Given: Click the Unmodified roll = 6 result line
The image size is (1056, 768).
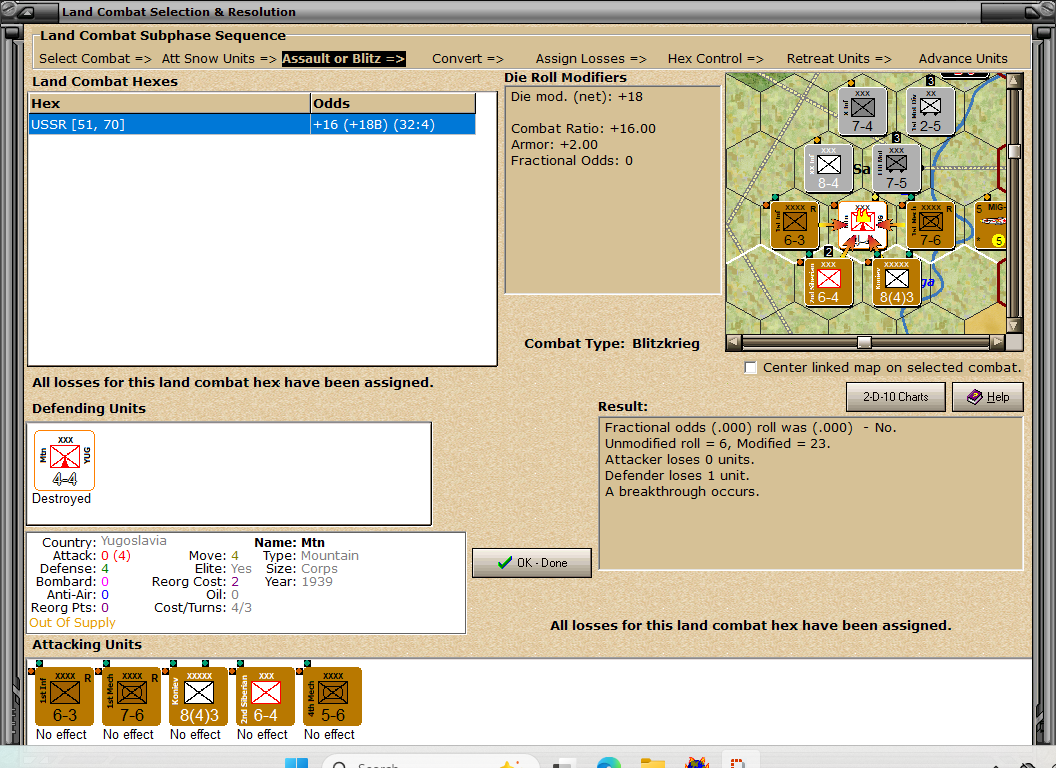Looking at the screenshot, I should (717, 444).
